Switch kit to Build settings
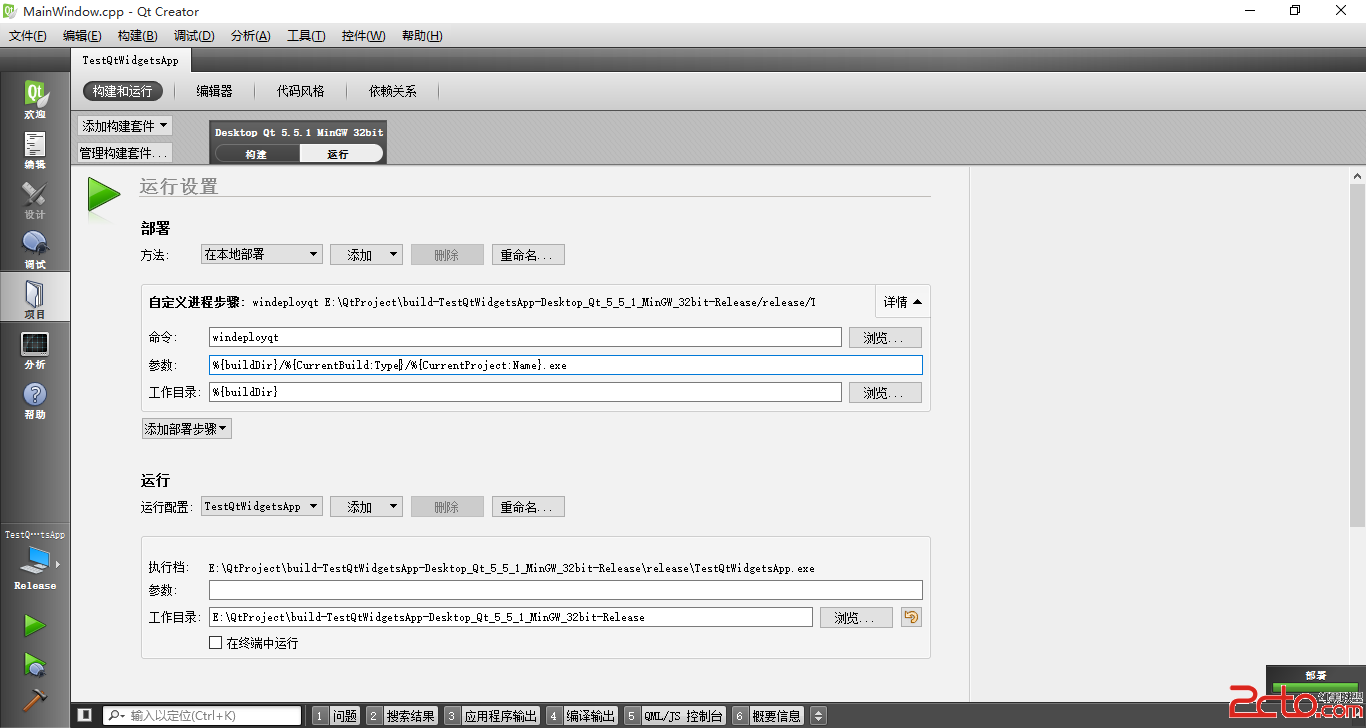Viewport: 1366px width, 728px height. click(x=256, y=154)
